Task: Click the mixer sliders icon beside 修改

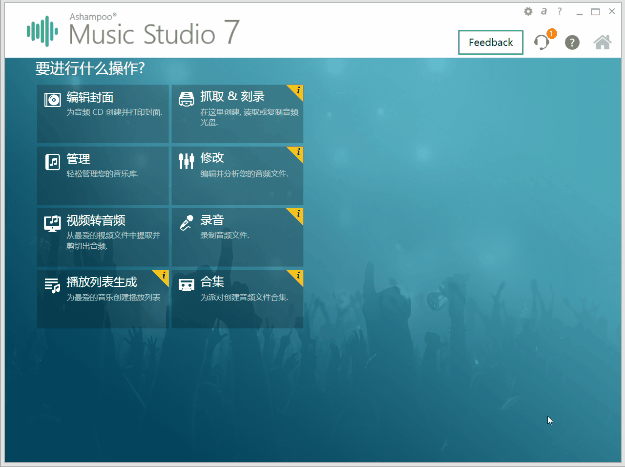Action: pyautogui.click(x=186, y=161)
